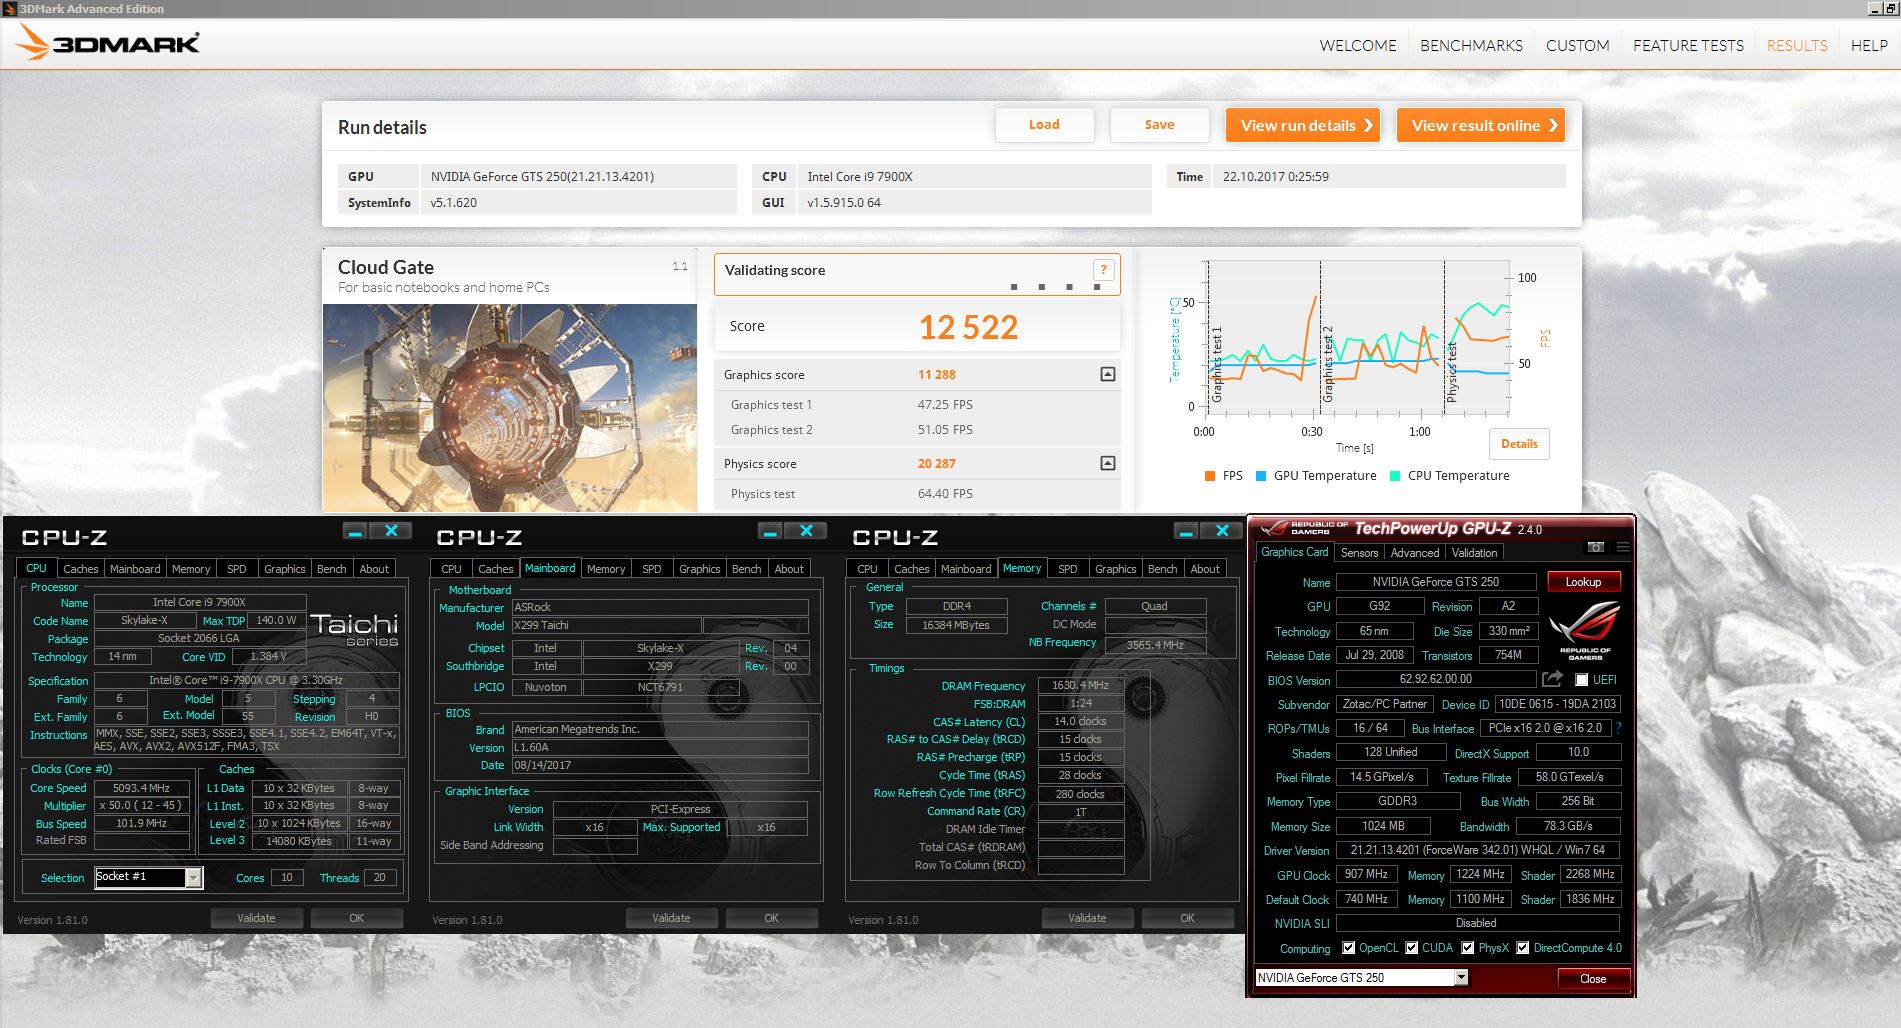The height and width of the screenshot is (1028, 1901).
Task: Switch to the Advanced tab in GPU-Z
Action: [x=1415, y=553]
